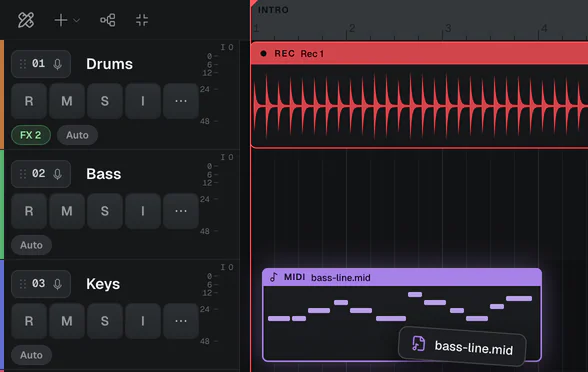Screen dimensions: 588x372
Task: Click the Bass track I O label
Action: (227, 157)
